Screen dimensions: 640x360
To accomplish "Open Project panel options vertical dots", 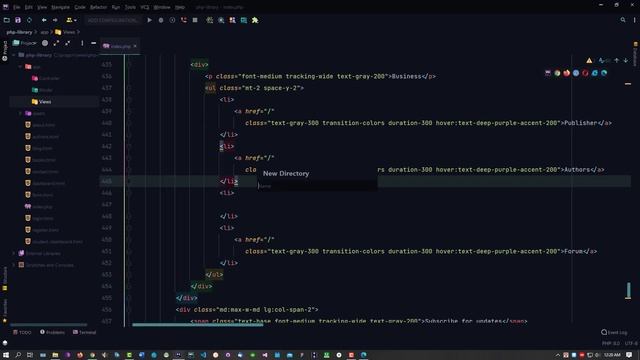I will coord(82,43).
